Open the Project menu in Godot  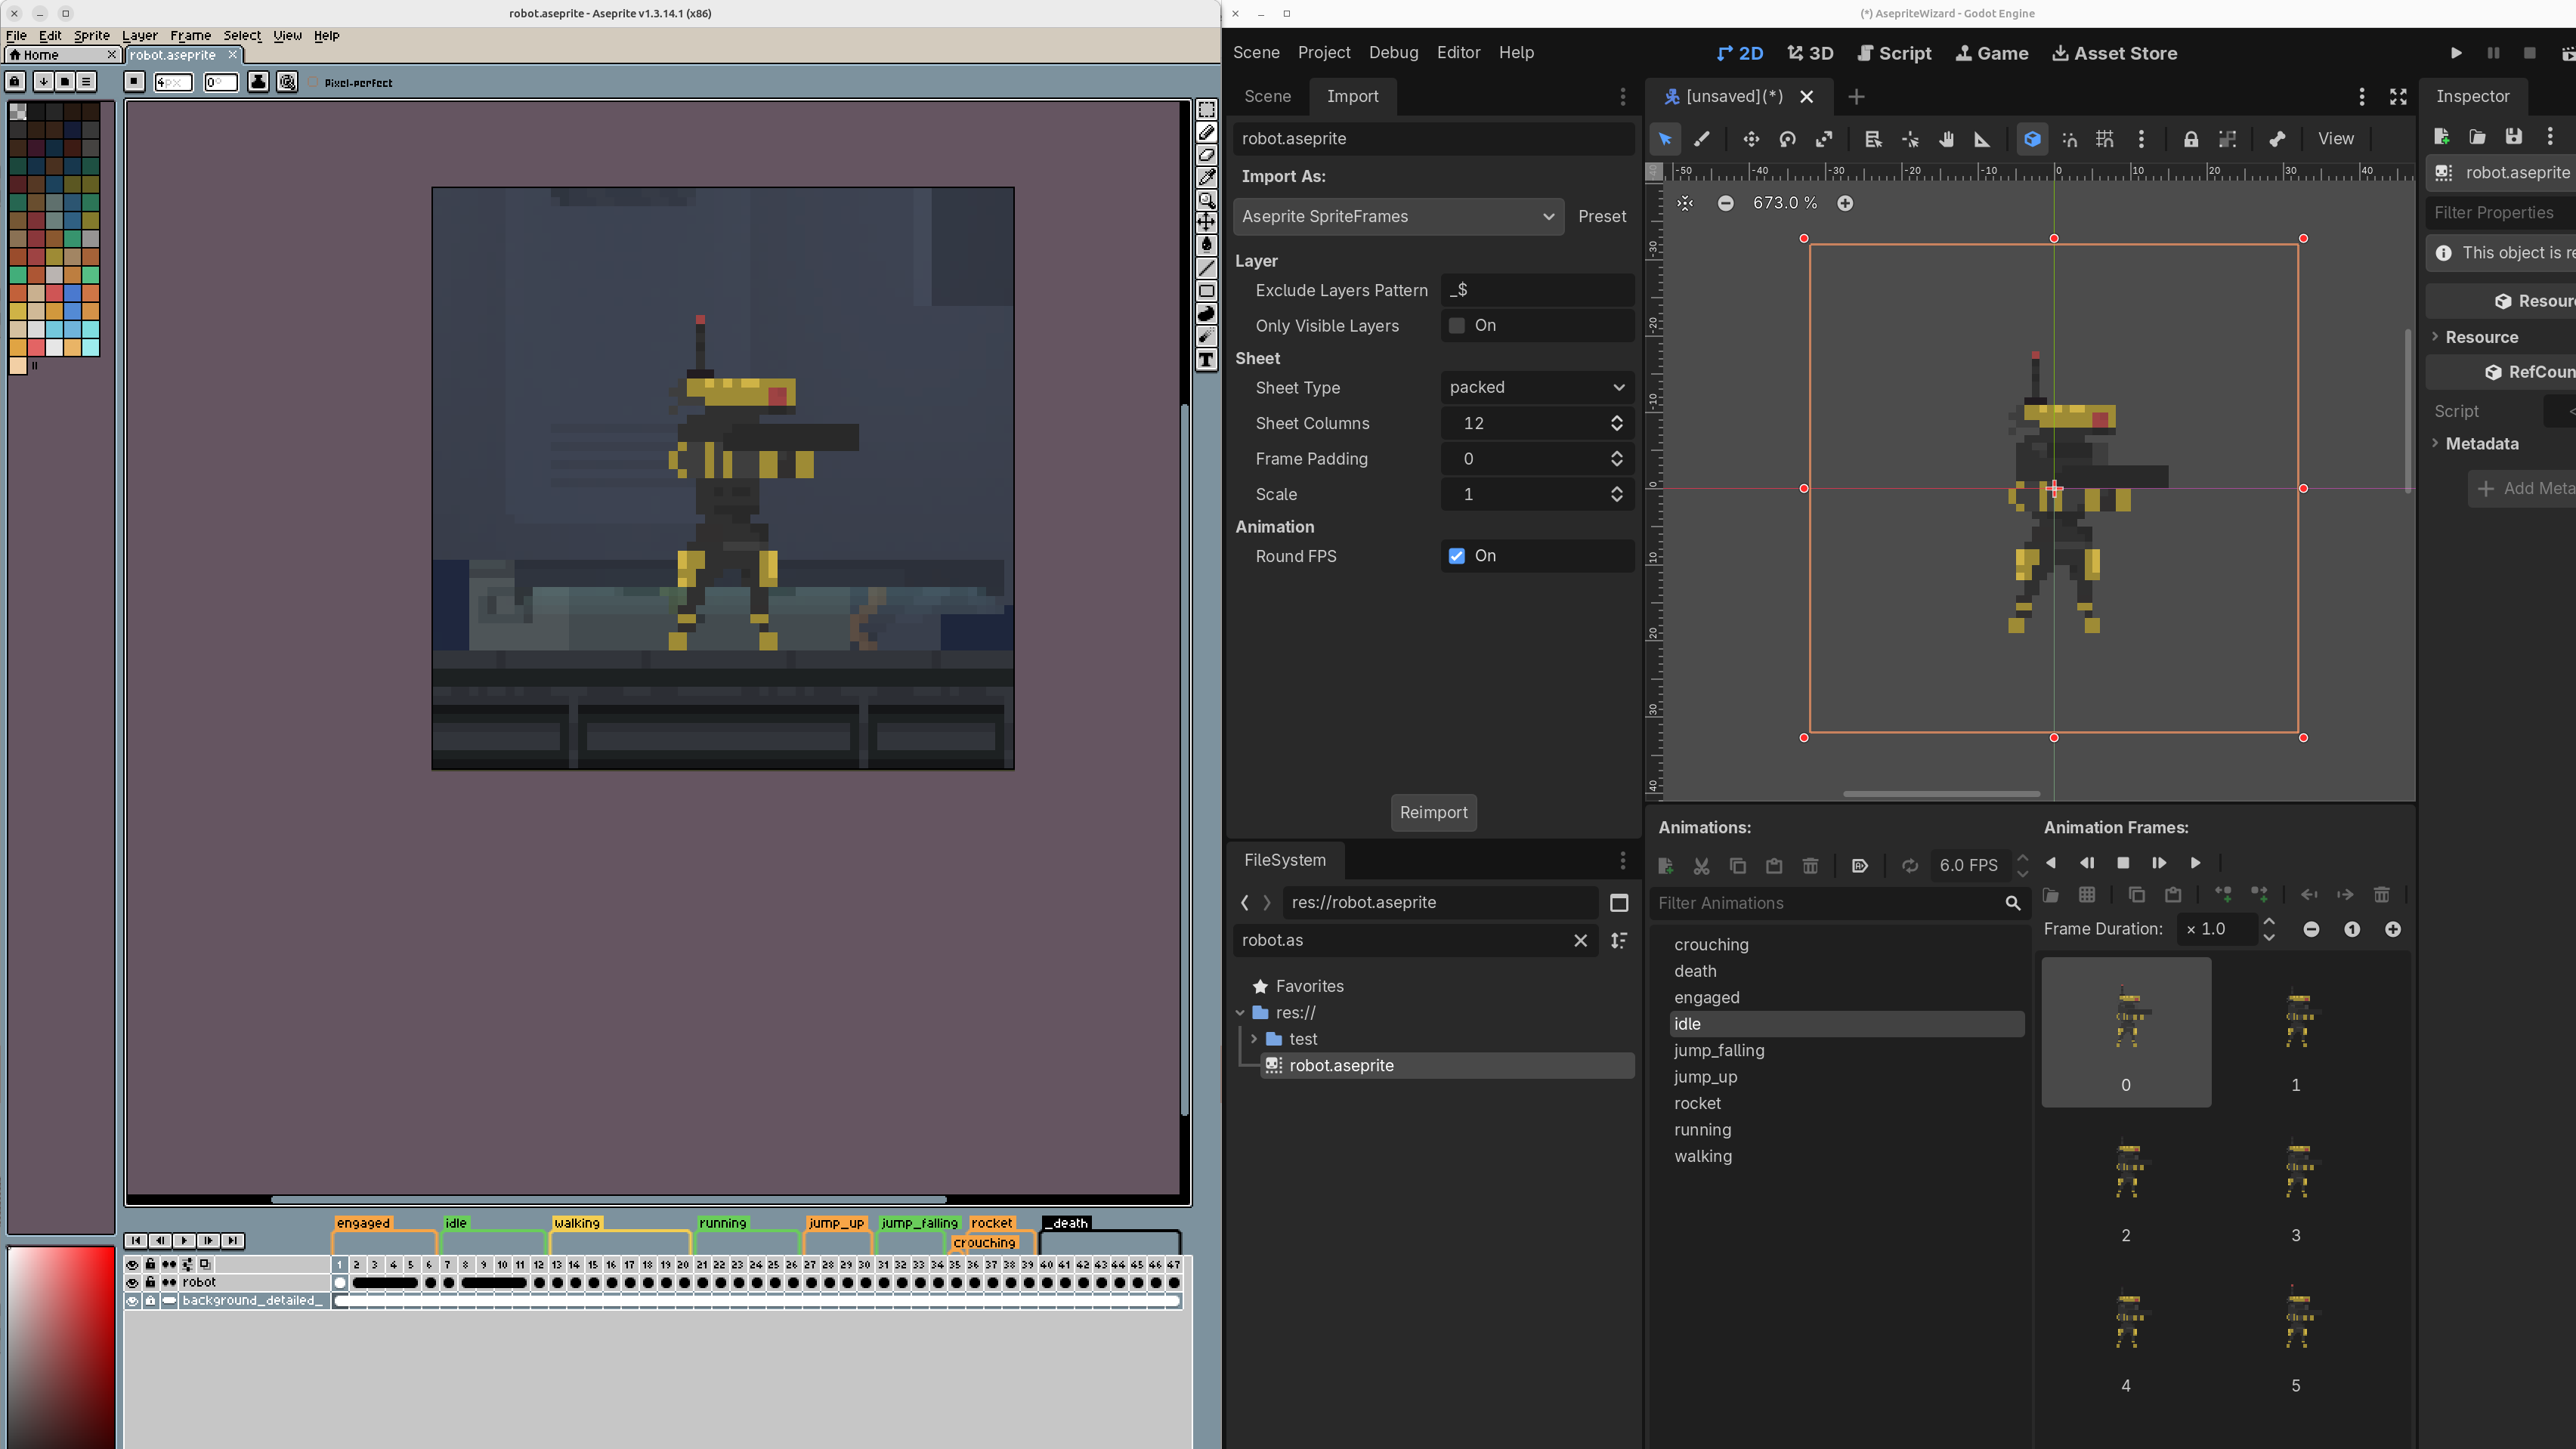click(1324, 53)
